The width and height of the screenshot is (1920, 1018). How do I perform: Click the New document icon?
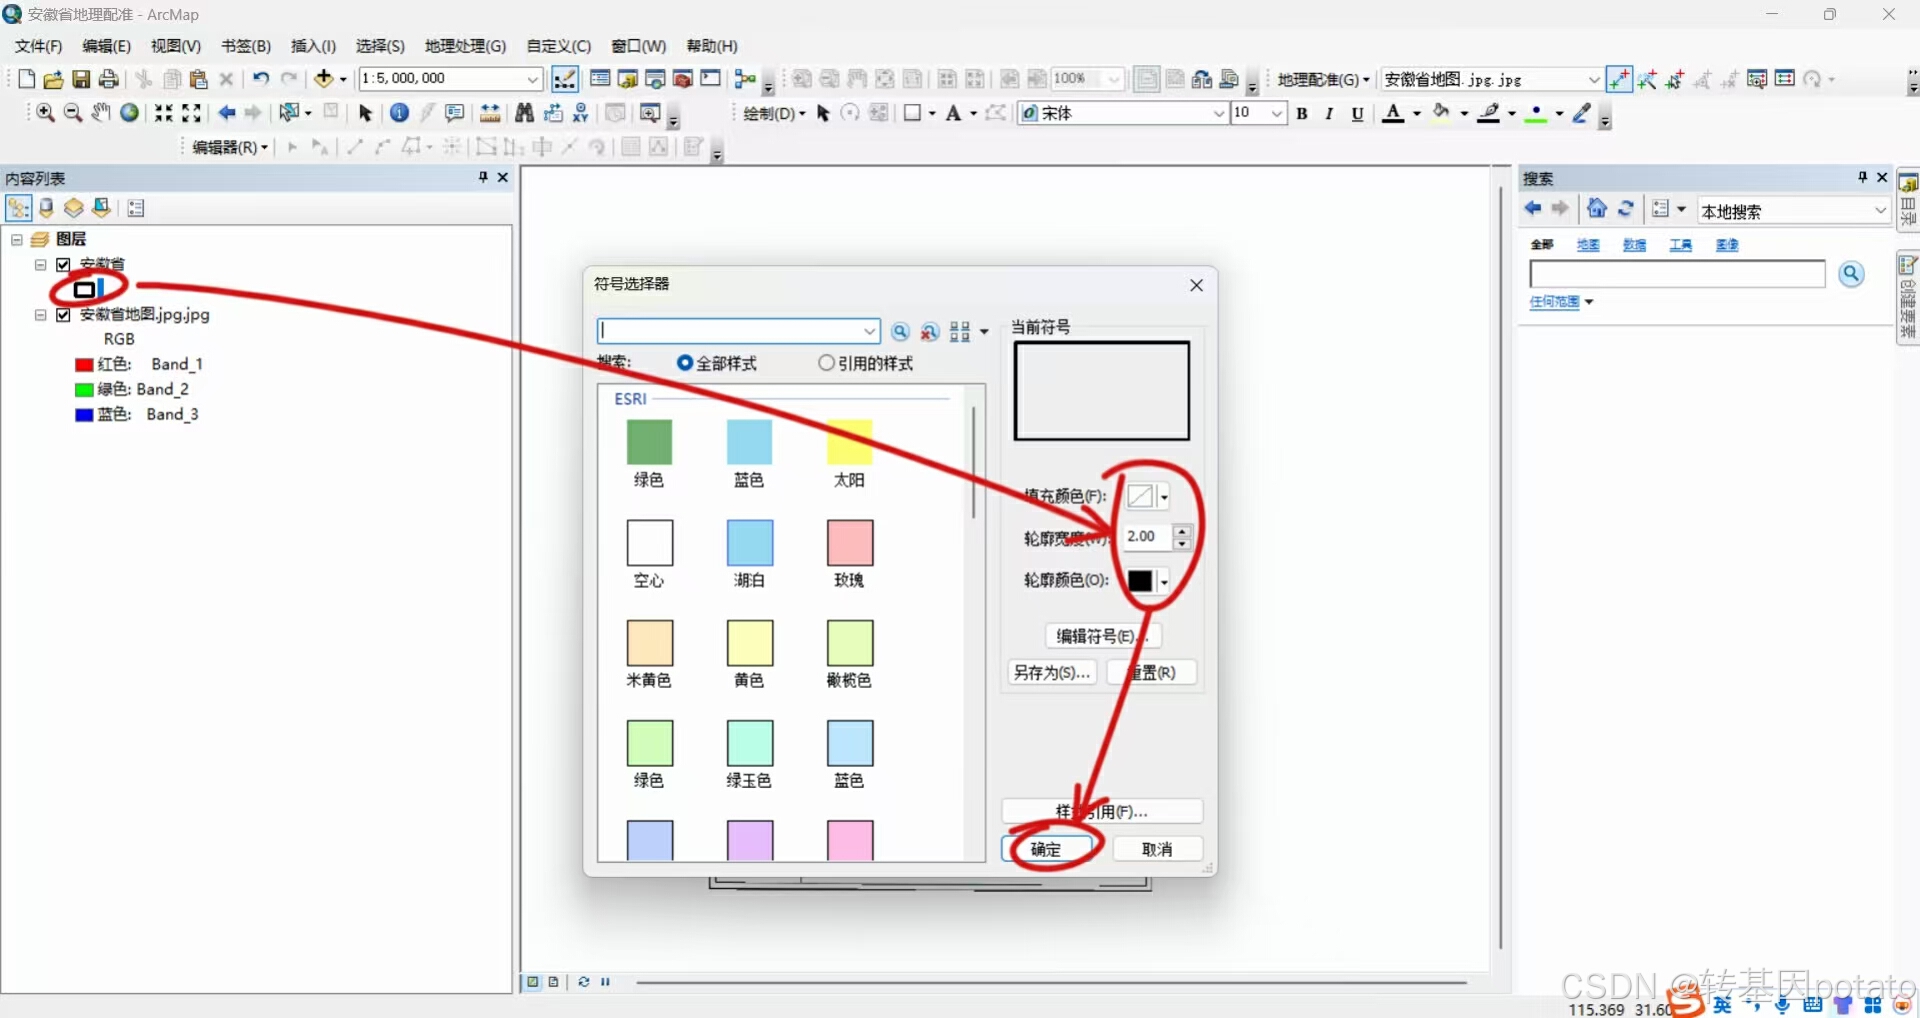[27, 79]
